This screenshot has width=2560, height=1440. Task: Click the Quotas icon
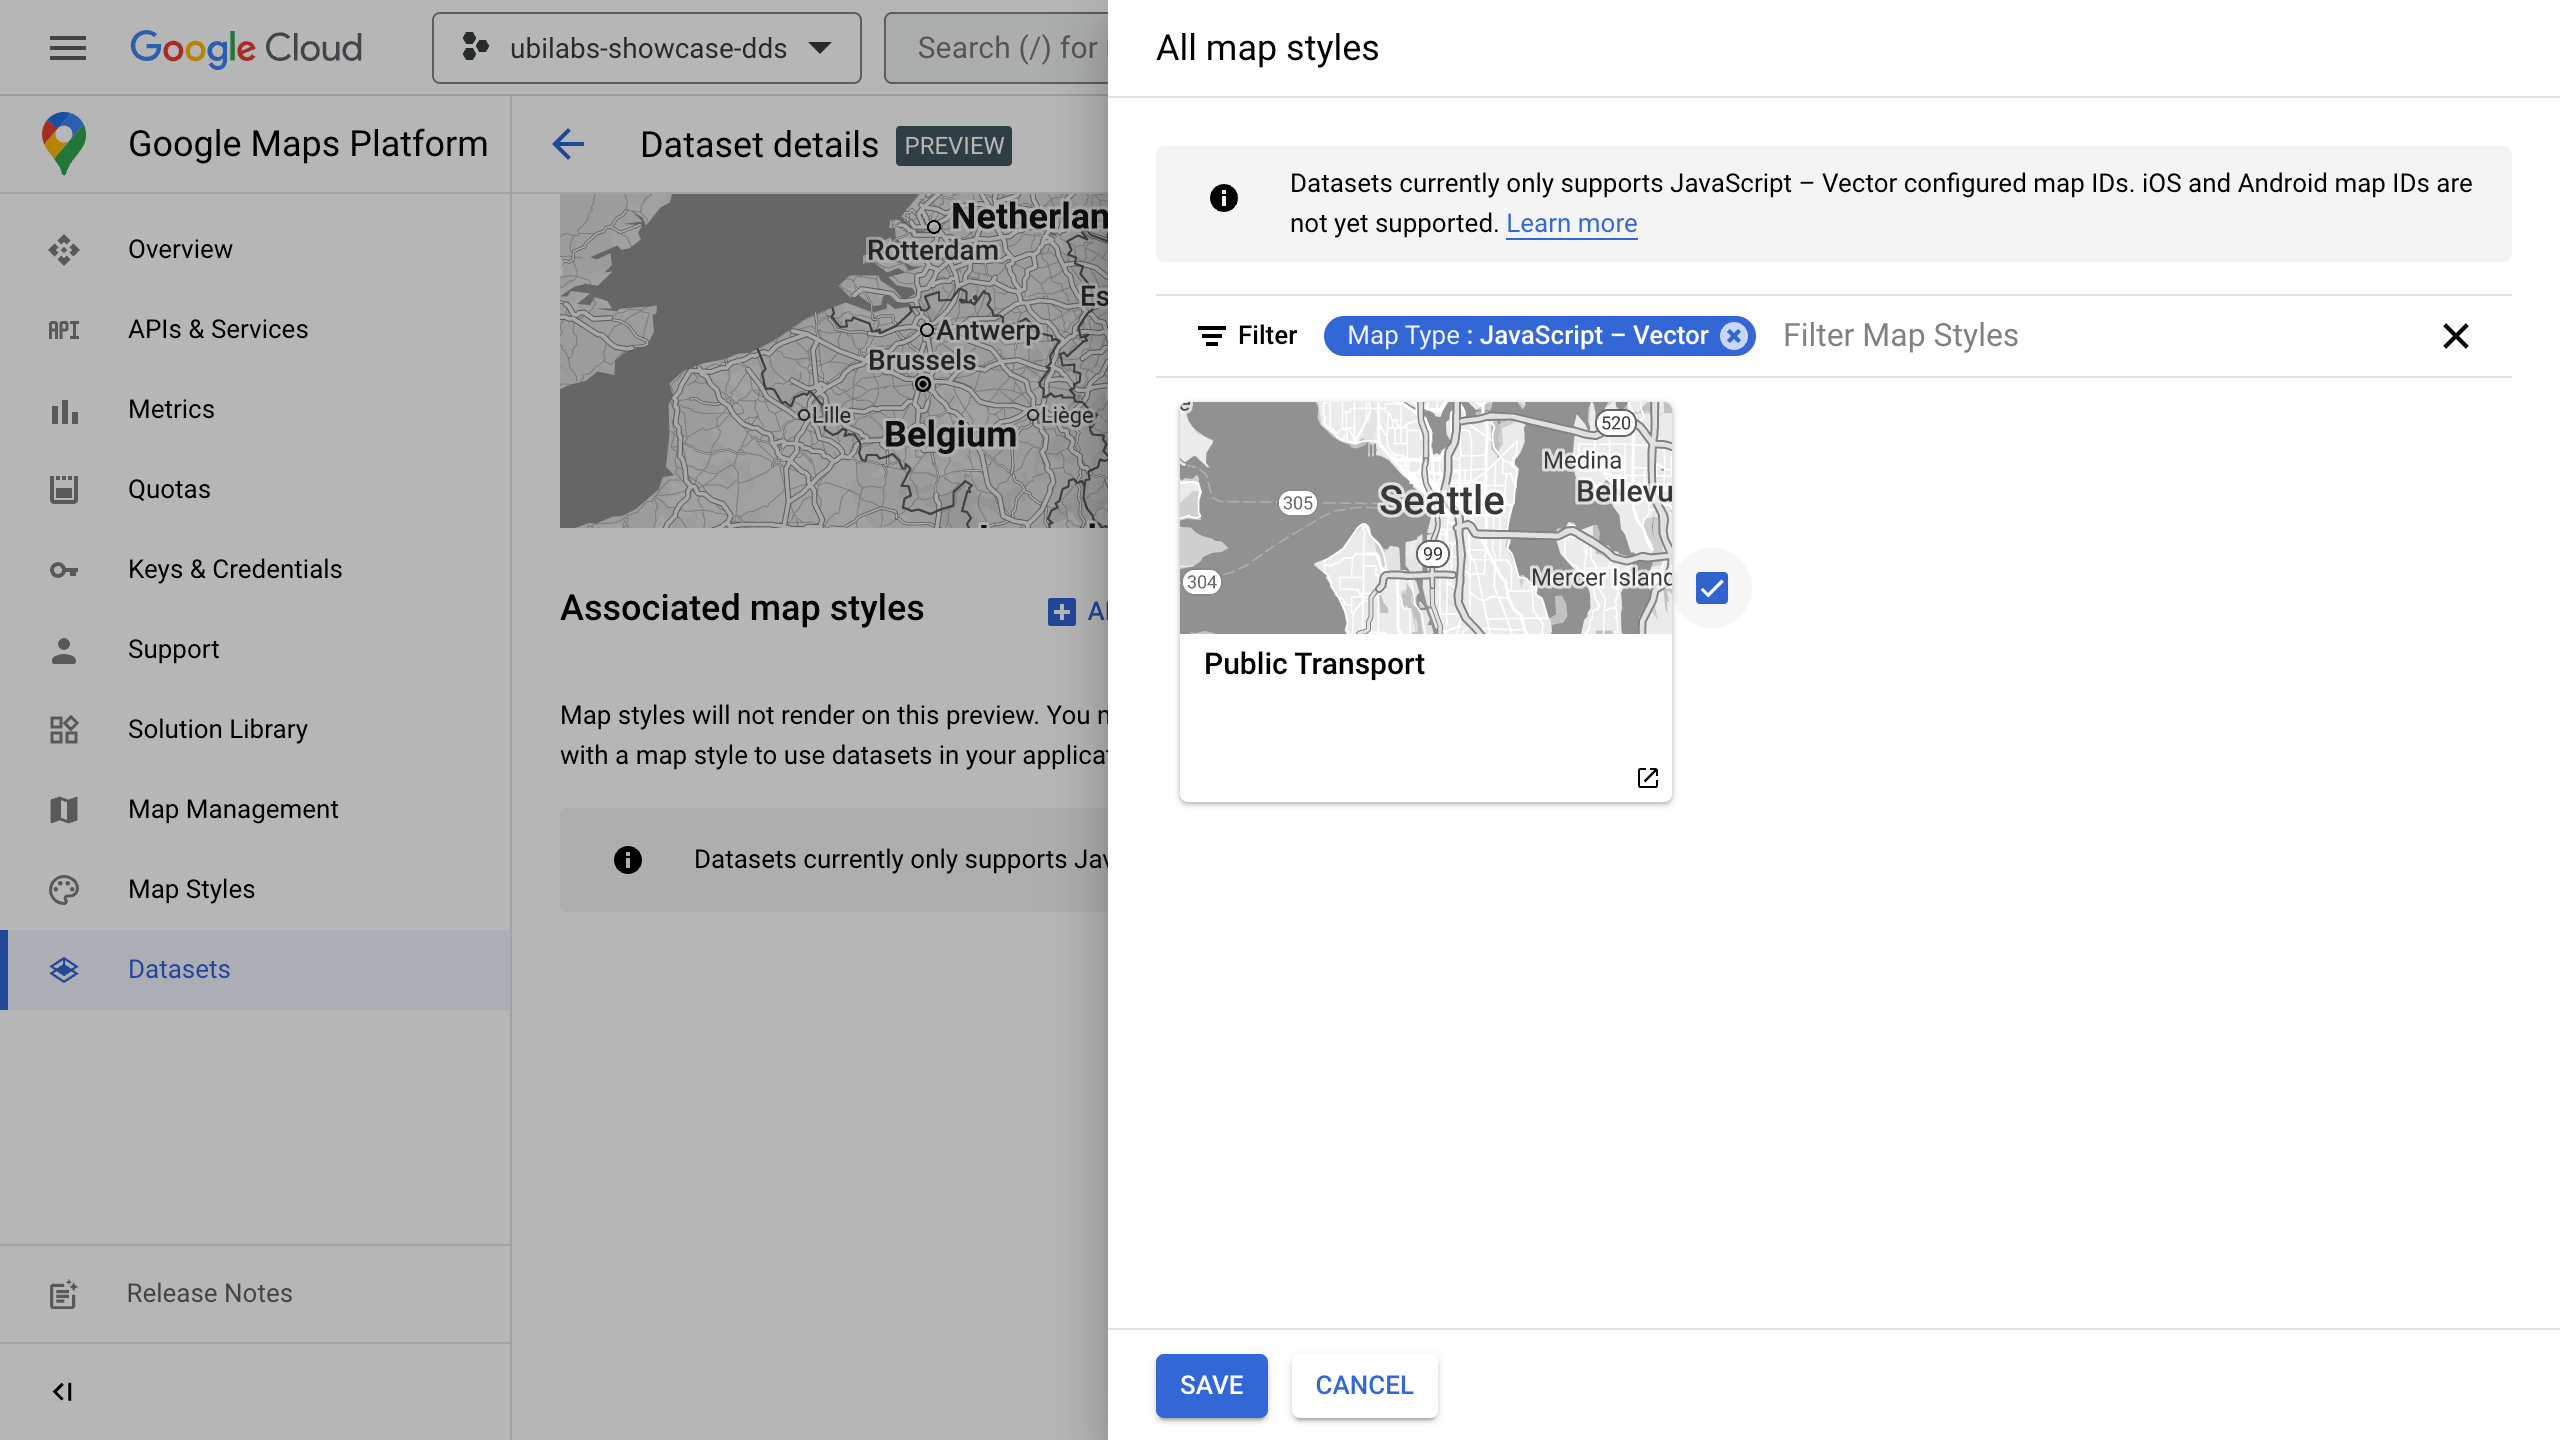click(x=64, y=489)
